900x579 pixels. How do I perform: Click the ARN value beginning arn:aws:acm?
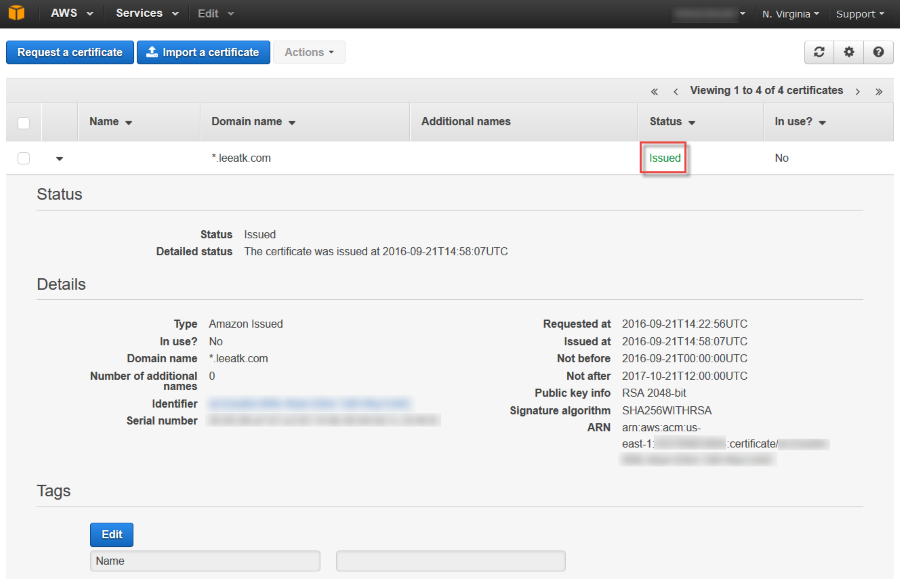pos(725,444)
